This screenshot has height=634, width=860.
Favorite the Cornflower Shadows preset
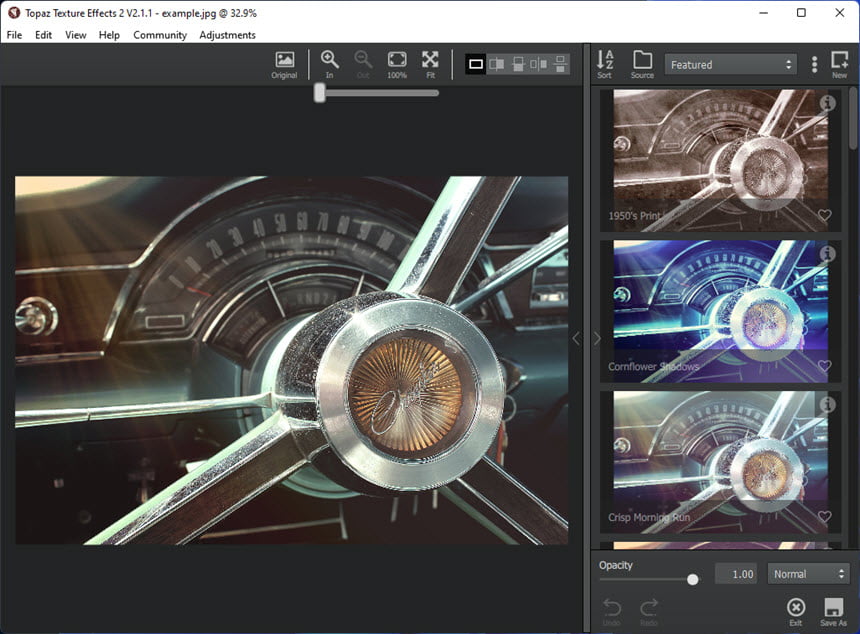[x=824, y=366]
